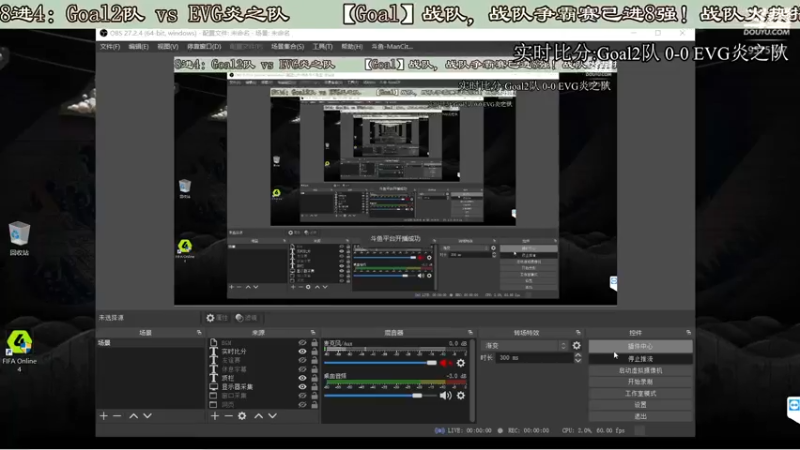The height and width of the screenshot is (450, 800).
Task: Click the streaming status icon beside LIVE
Action: point(439,431)
